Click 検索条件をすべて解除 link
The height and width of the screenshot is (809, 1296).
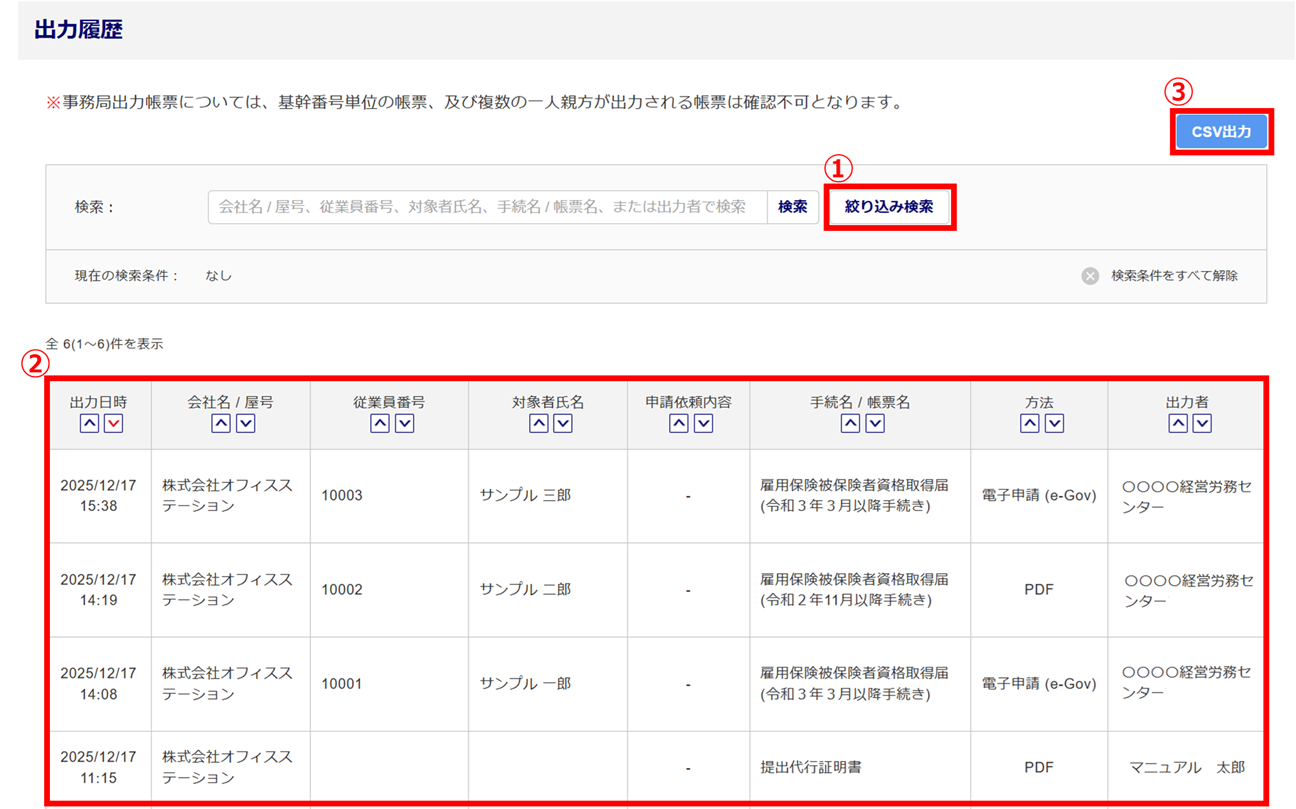click(x=1174, y=276)
